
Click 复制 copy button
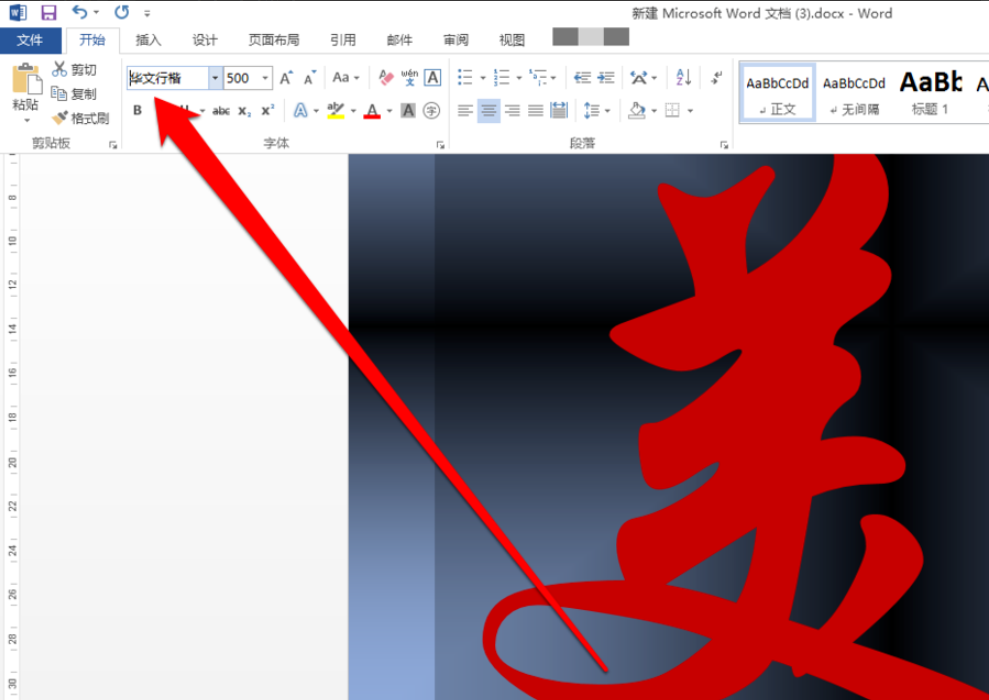tap(74, 94)
